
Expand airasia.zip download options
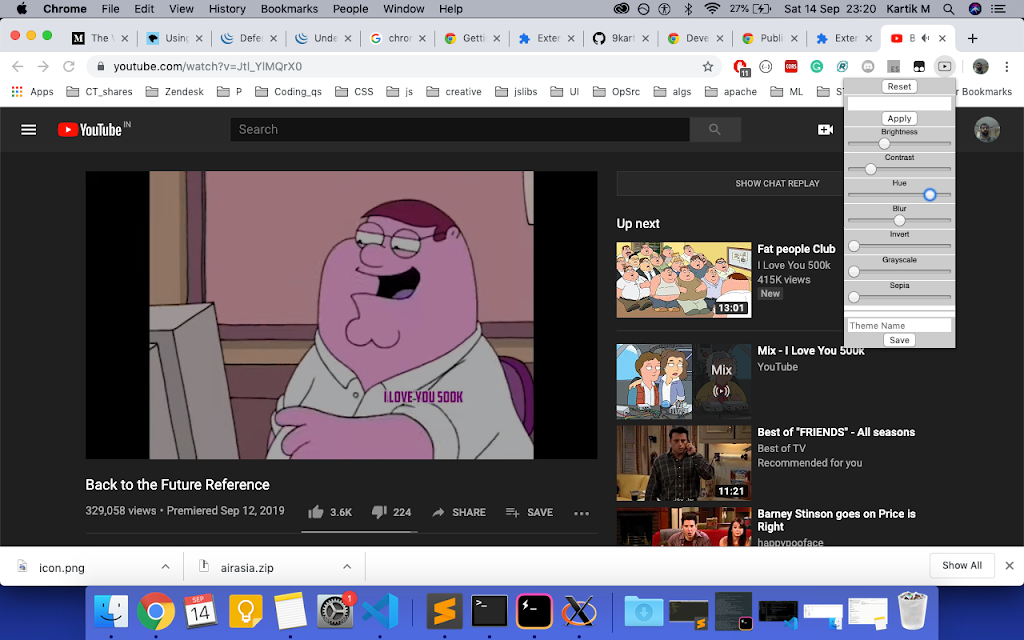(347, 567)
